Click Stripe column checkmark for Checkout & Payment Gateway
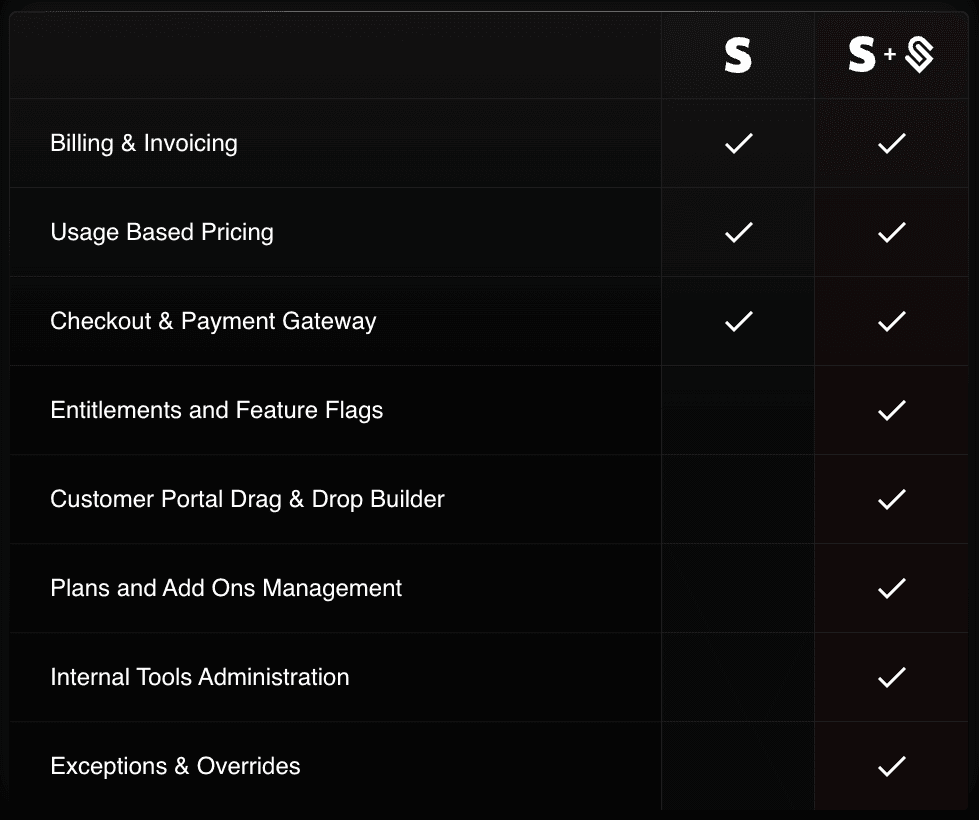This screenshot has width=979, height=820. tap(738, 321)
